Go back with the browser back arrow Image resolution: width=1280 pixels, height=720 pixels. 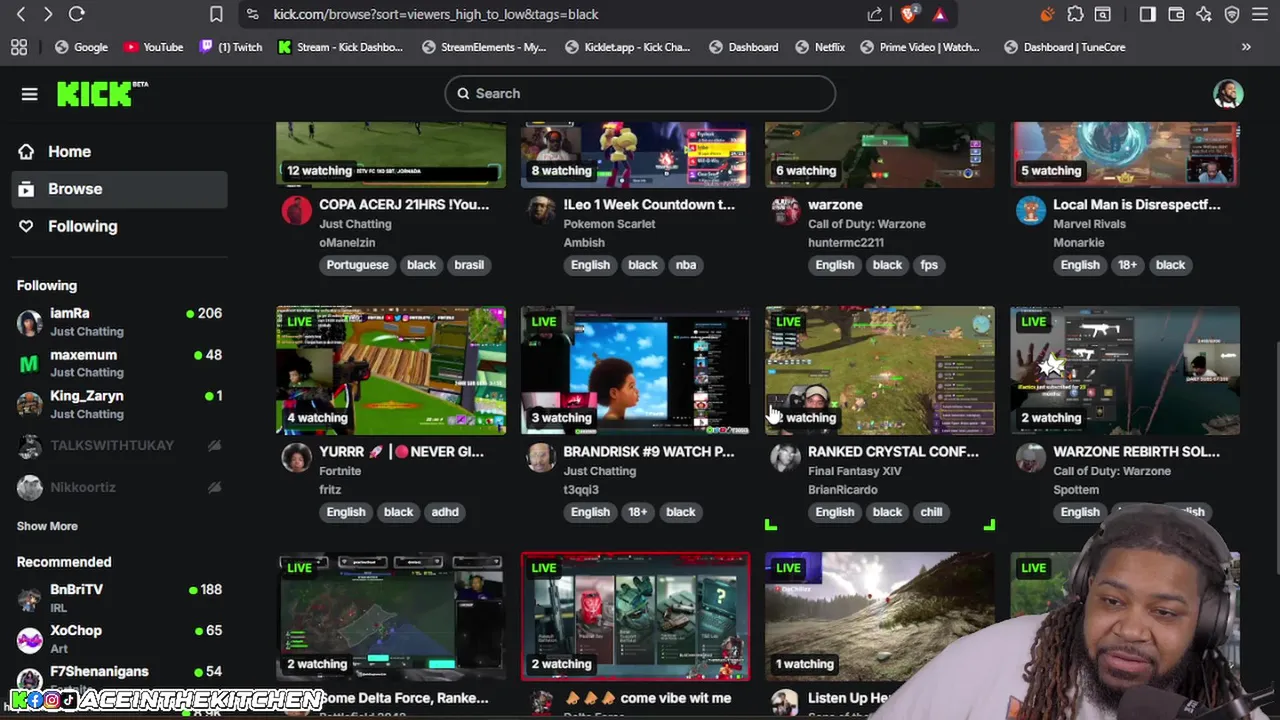click(x=21, y=14)
